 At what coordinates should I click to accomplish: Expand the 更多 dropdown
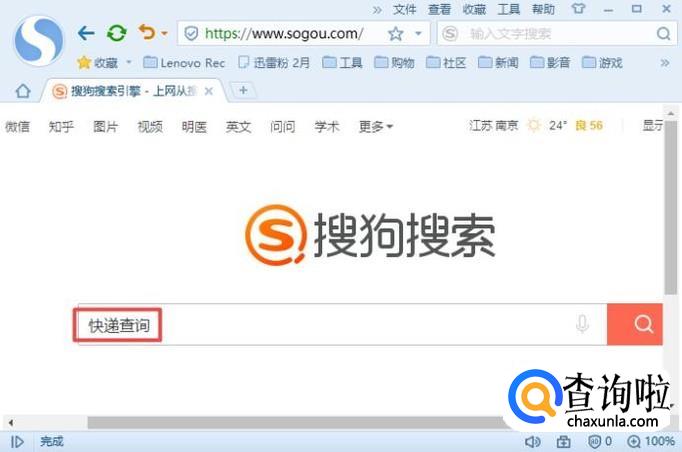pyautogui.click(x=375, y=127)
